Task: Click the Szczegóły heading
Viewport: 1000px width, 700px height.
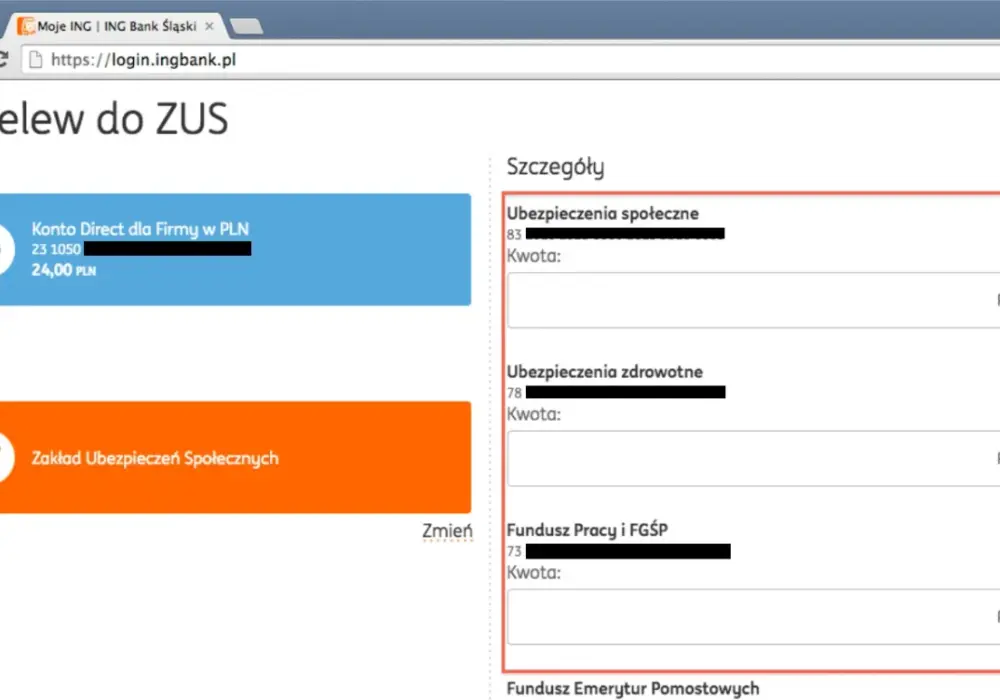Action: (x=555, y=167)
